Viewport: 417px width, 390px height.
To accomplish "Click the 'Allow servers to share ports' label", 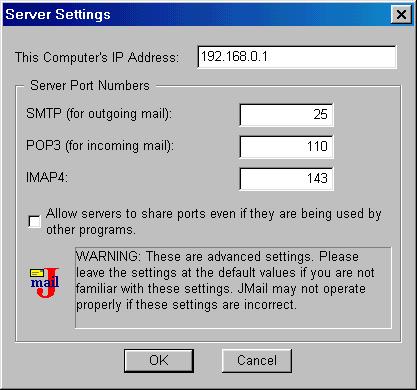I will tap(213, 222).
